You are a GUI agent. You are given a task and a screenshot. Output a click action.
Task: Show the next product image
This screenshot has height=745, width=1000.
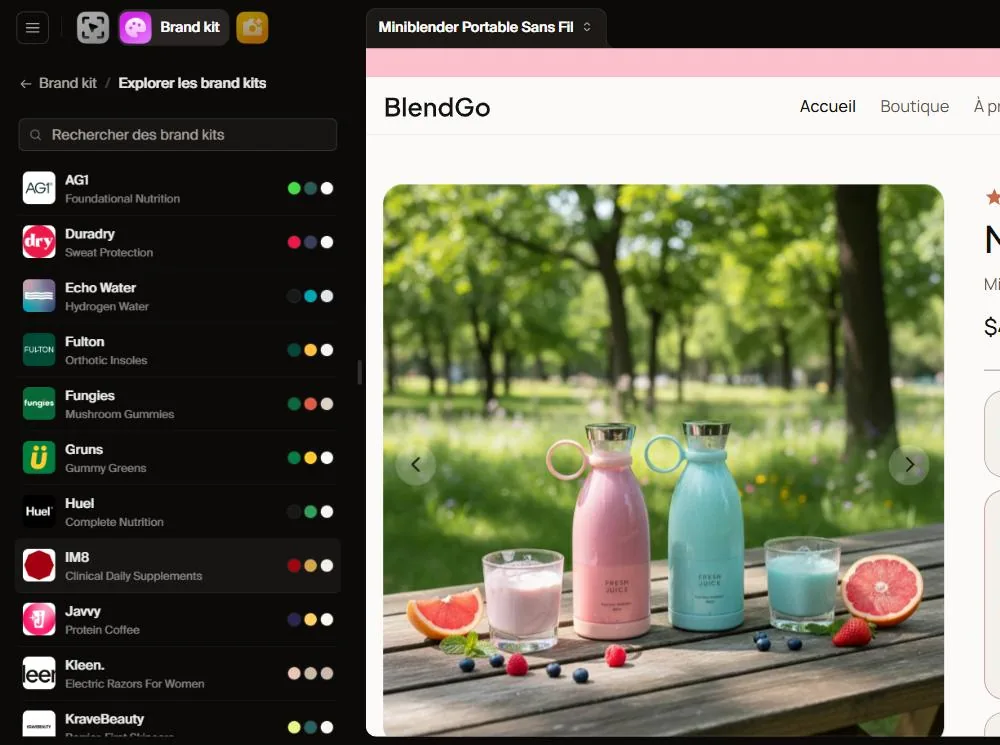(909, 465)
